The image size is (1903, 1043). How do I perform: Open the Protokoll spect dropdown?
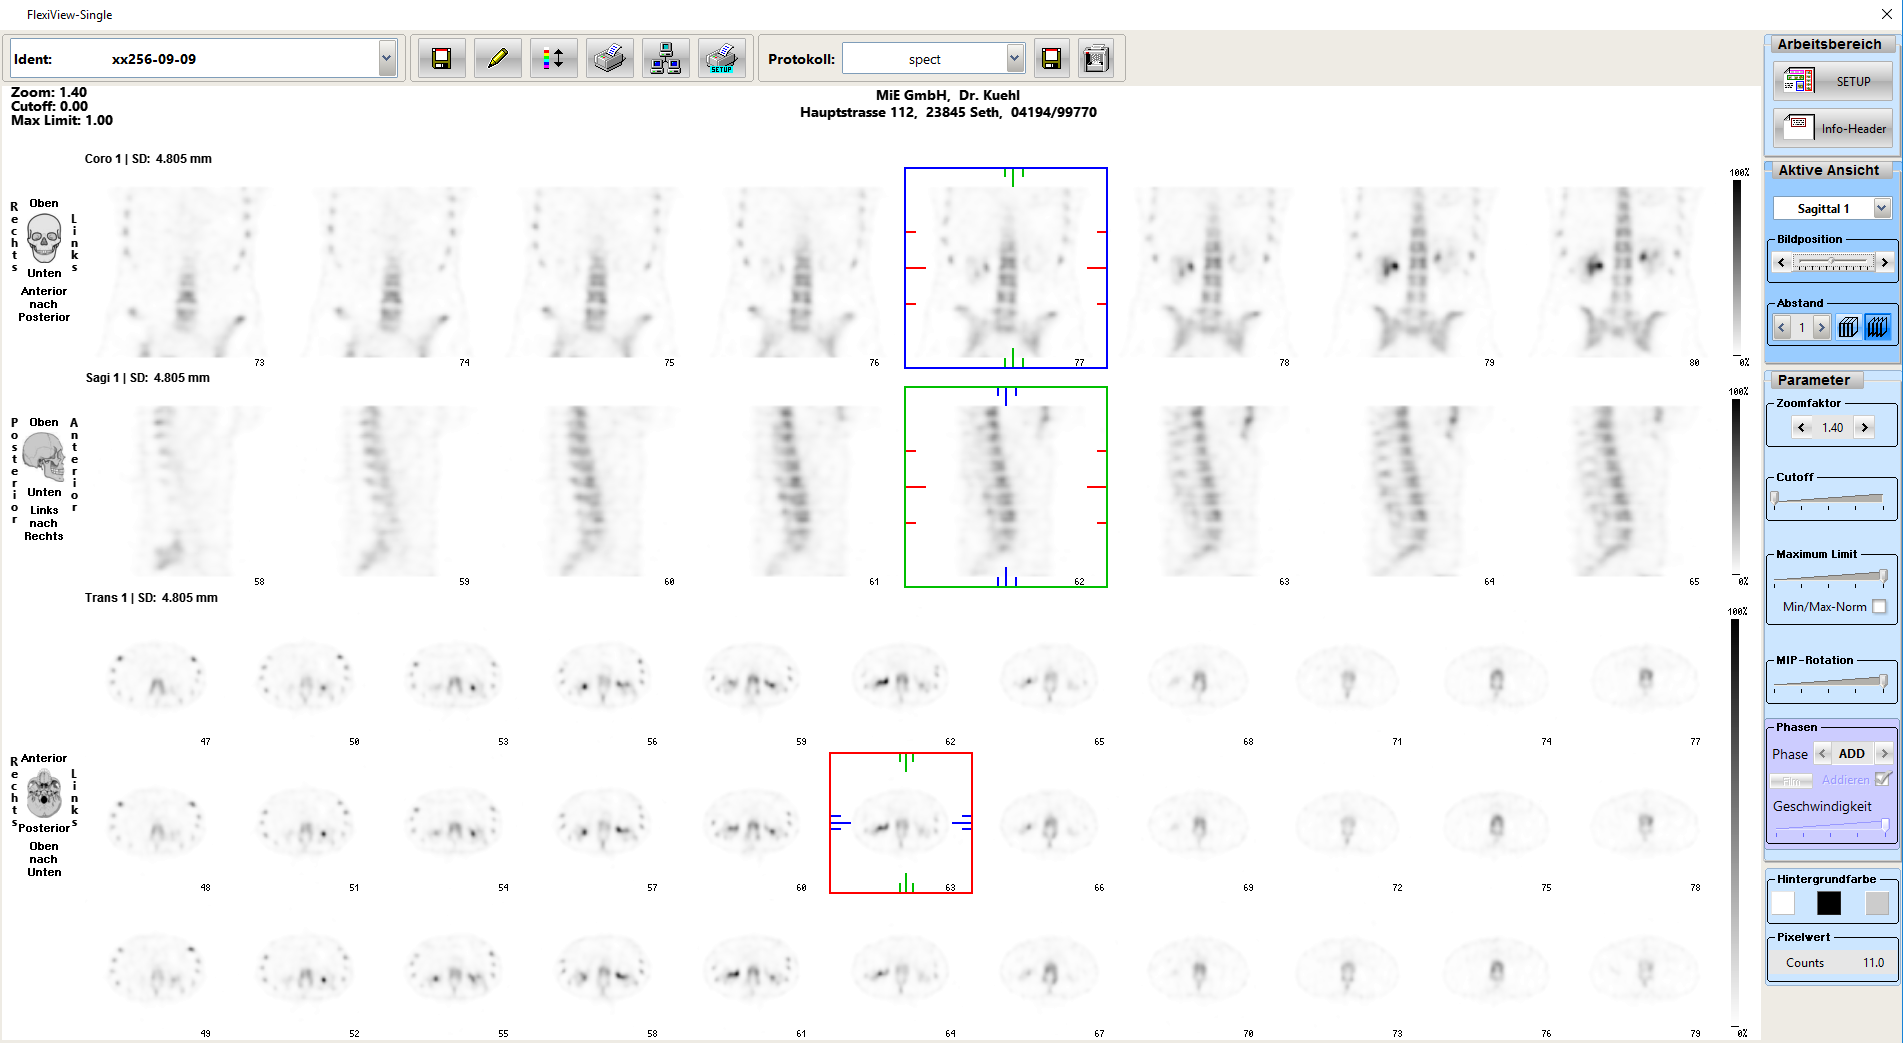(x=1014, y=59)
